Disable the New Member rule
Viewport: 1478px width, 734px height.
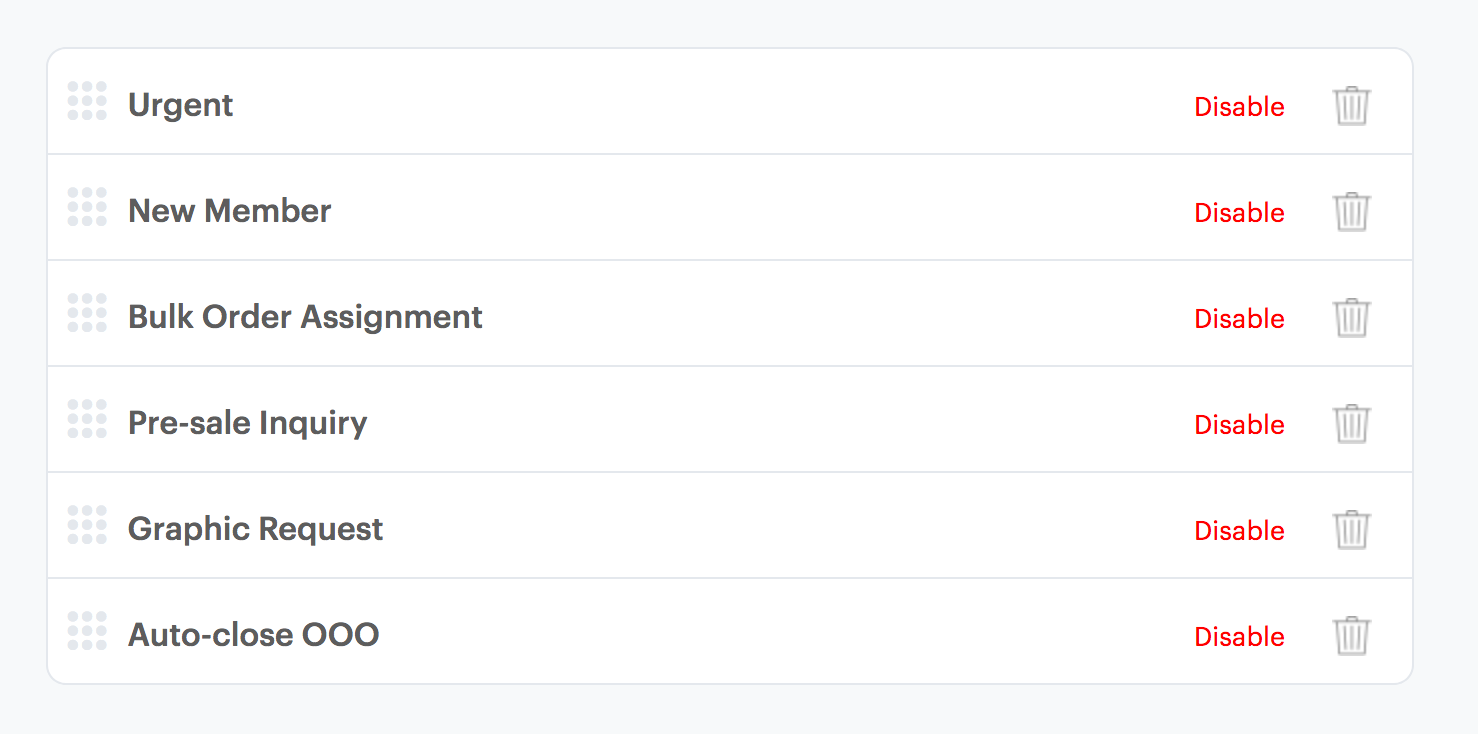(x=1239, y=213)
